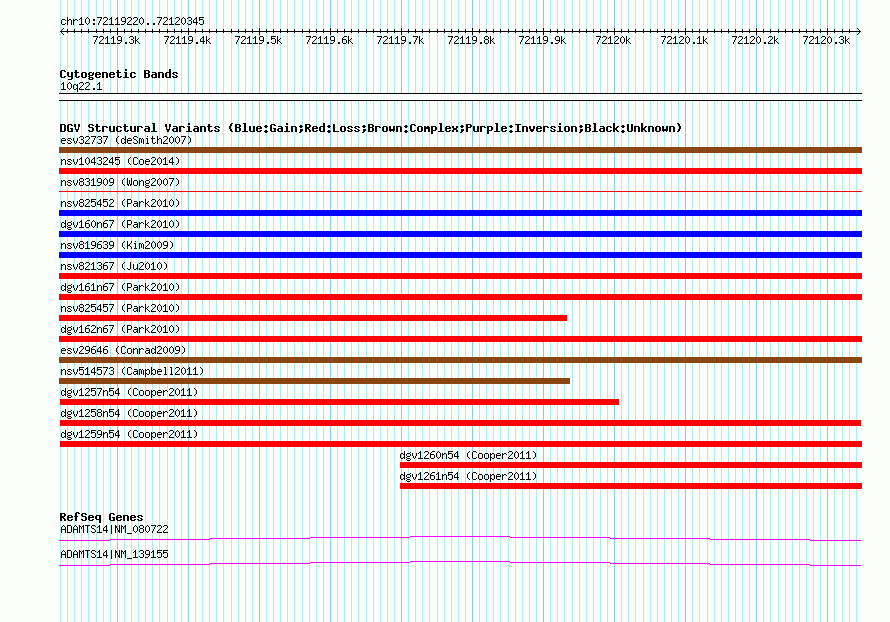The image size is (890, 622).
Task: Select the brown esv29646 complex bar
Action: point(460,360)
